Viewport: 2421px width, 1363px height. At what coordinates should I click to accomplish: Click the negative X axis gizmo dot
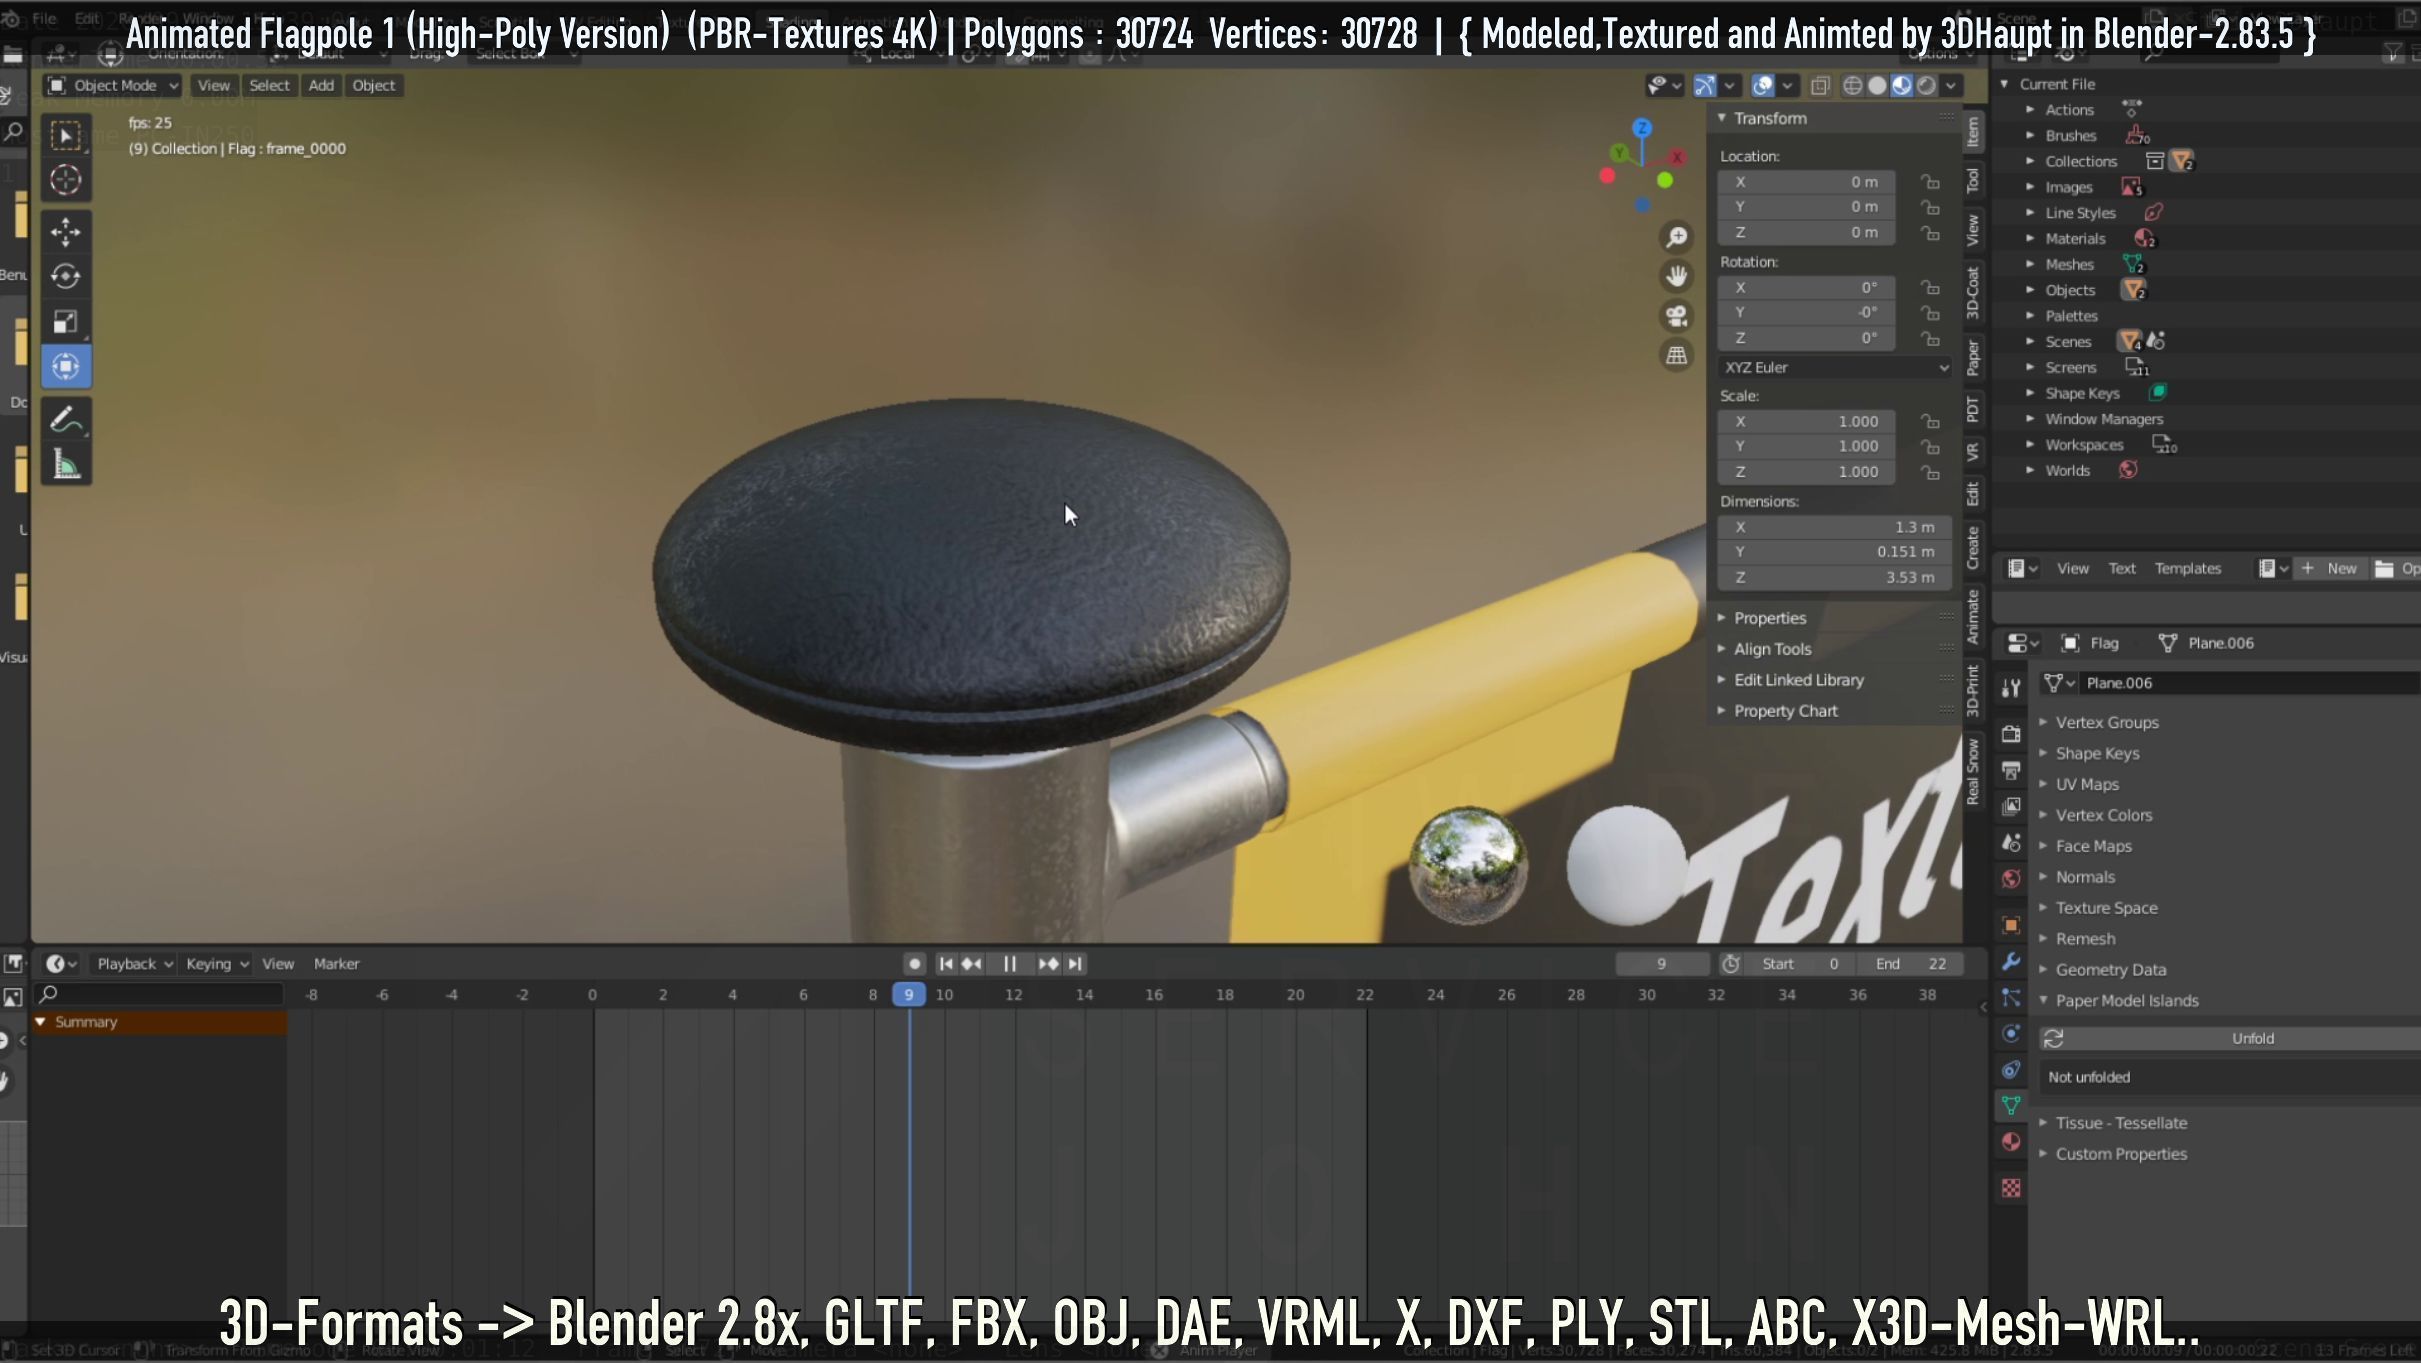point(1607,177)
